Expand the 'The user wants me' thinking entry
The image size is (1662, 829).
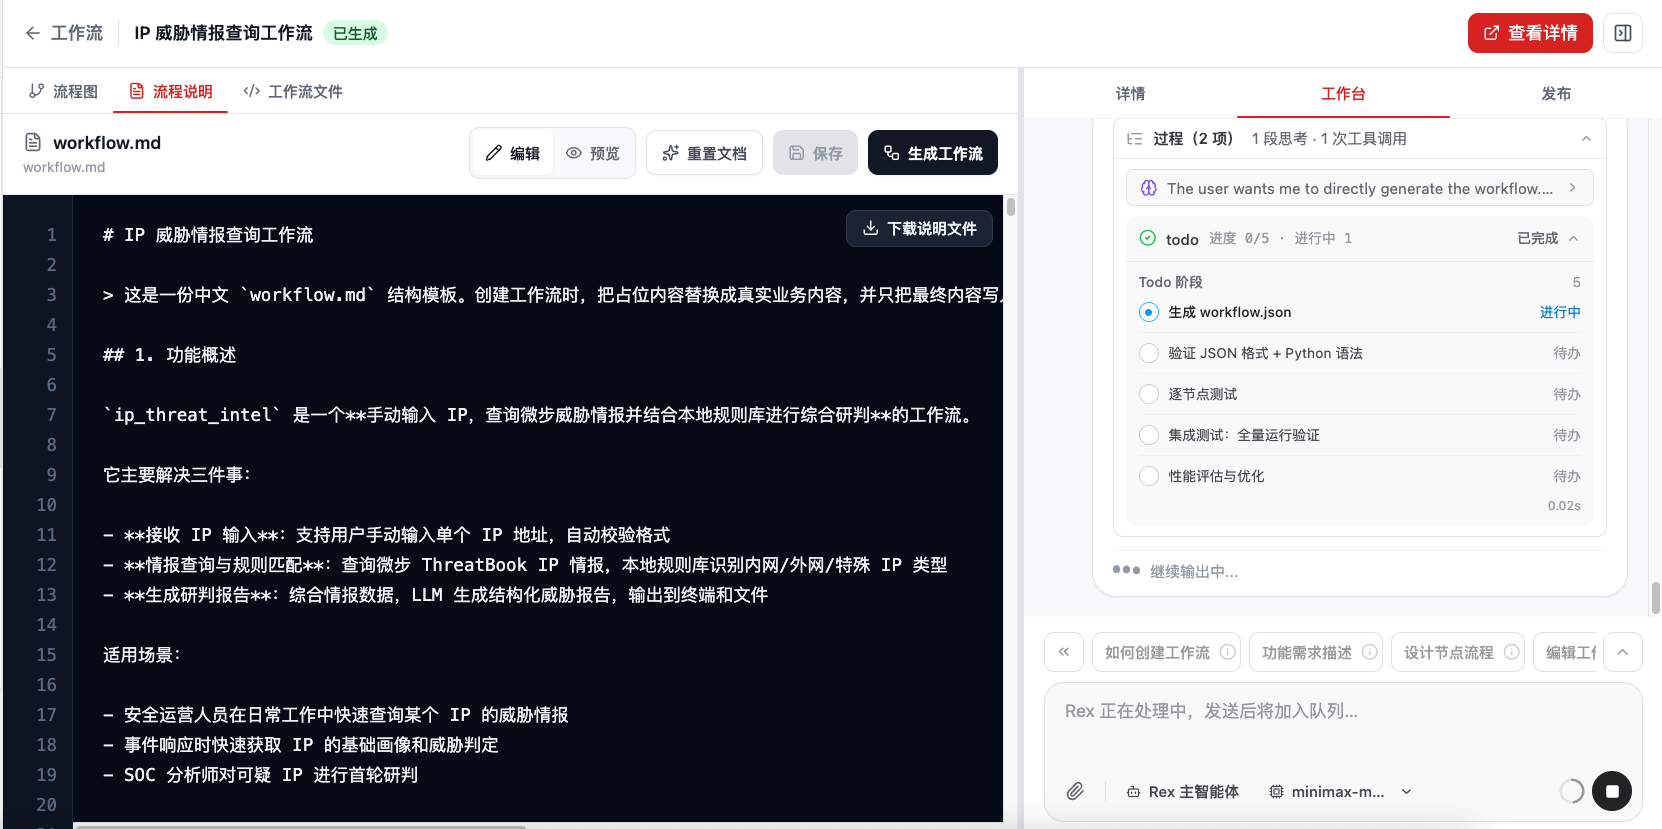pyautogui.click(x=1360, y=188)
